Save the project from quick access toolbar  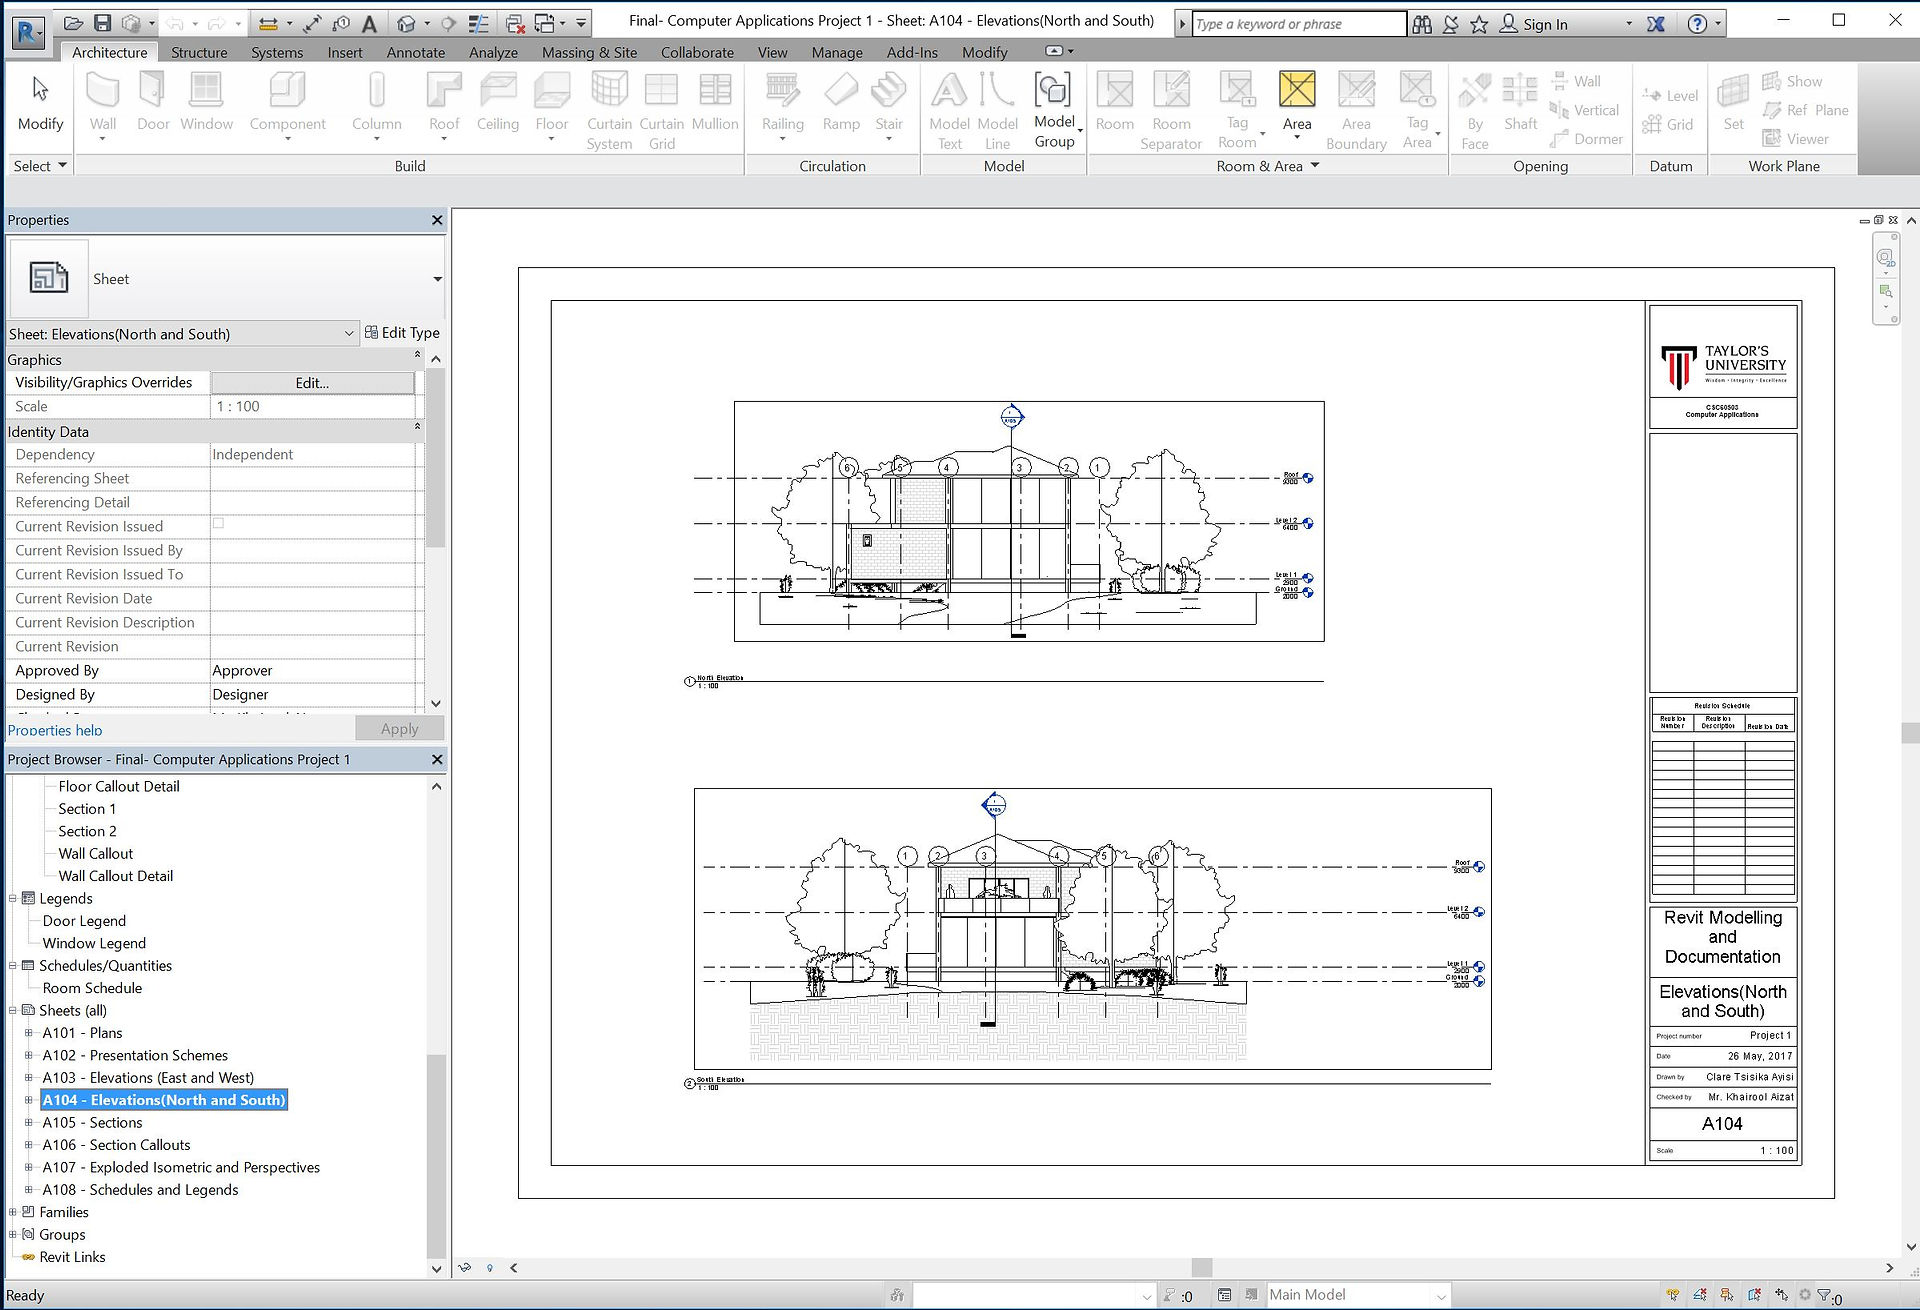click(102, 23)
